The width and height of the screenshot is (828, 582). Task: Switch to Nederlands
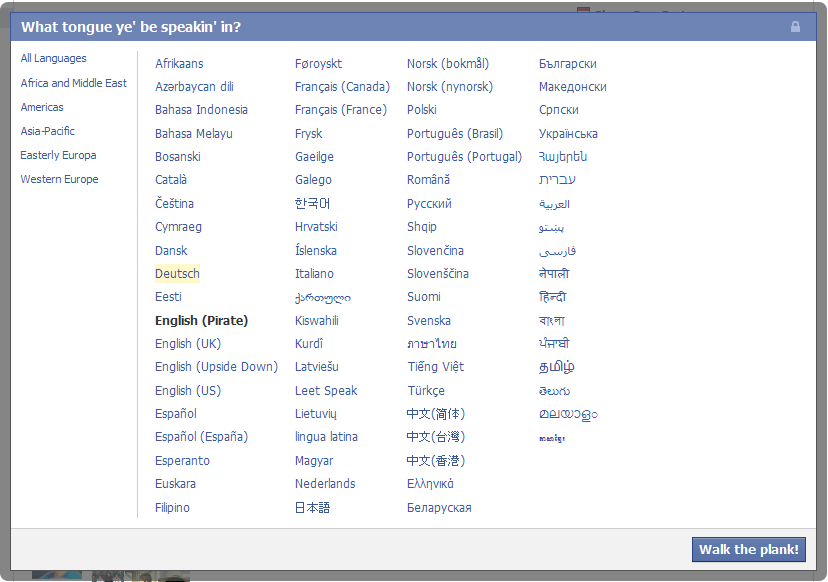pyautogui.click(x=325, y=484)
